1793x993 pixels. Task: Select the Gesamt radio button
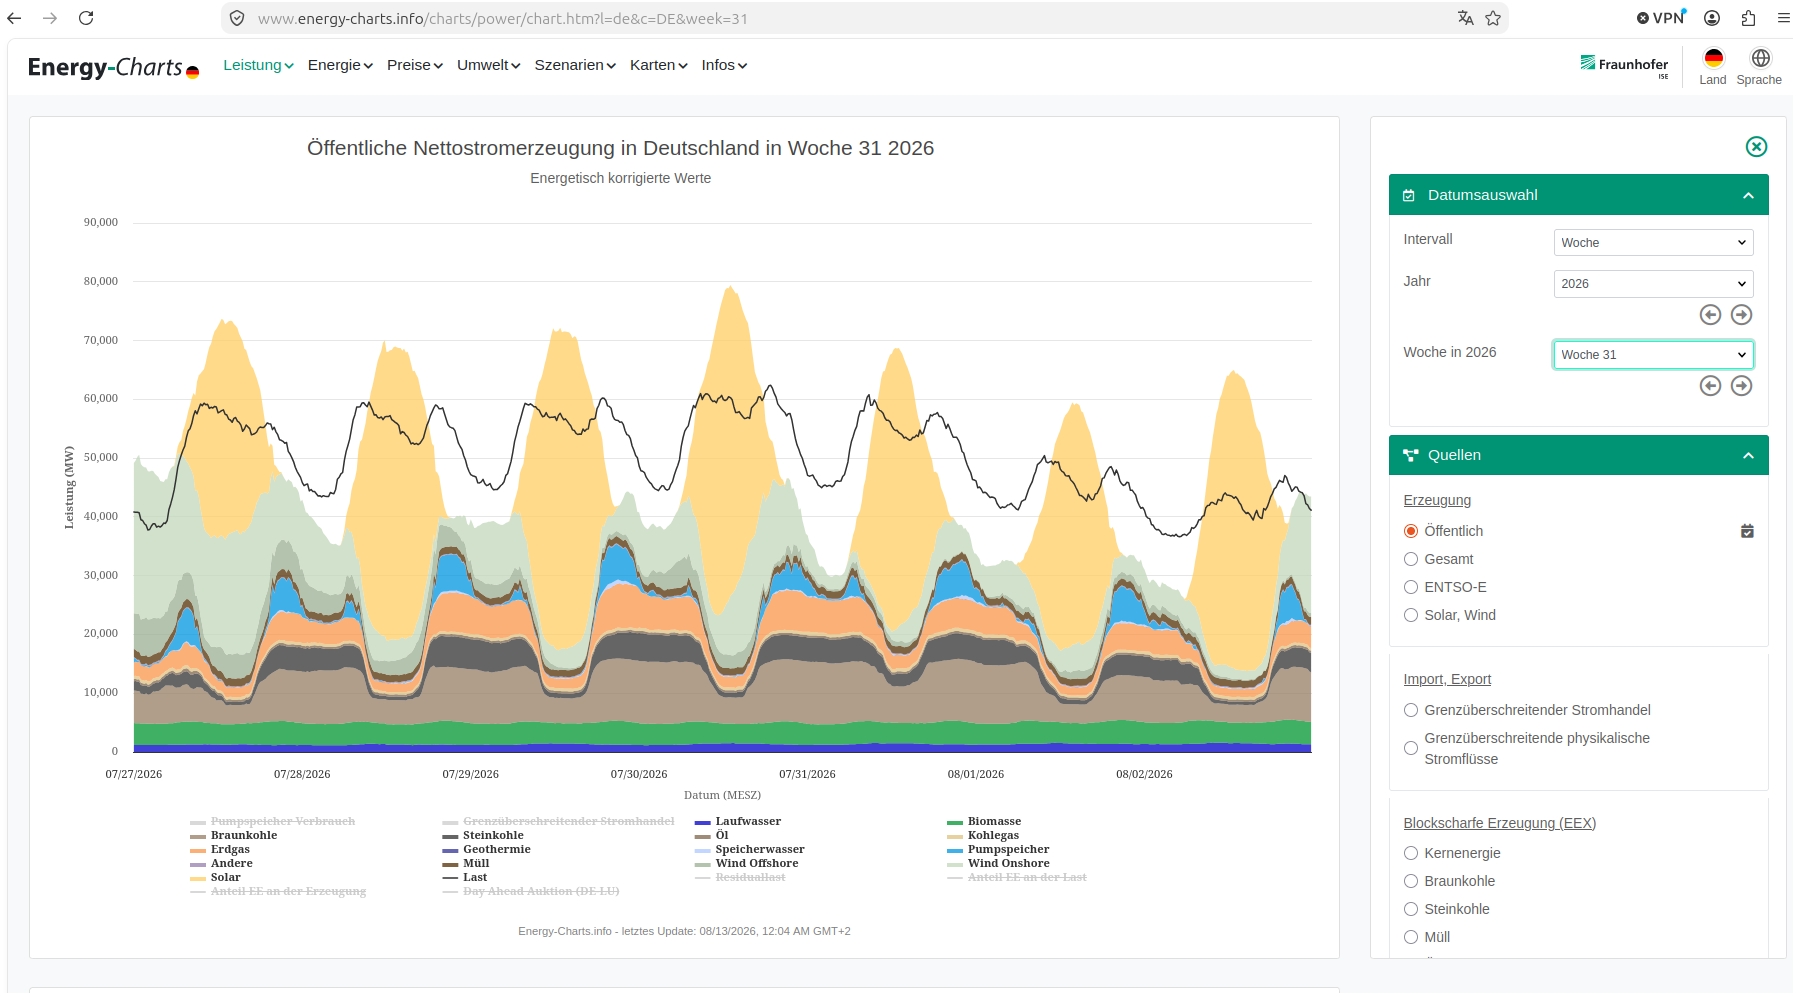1411,559
